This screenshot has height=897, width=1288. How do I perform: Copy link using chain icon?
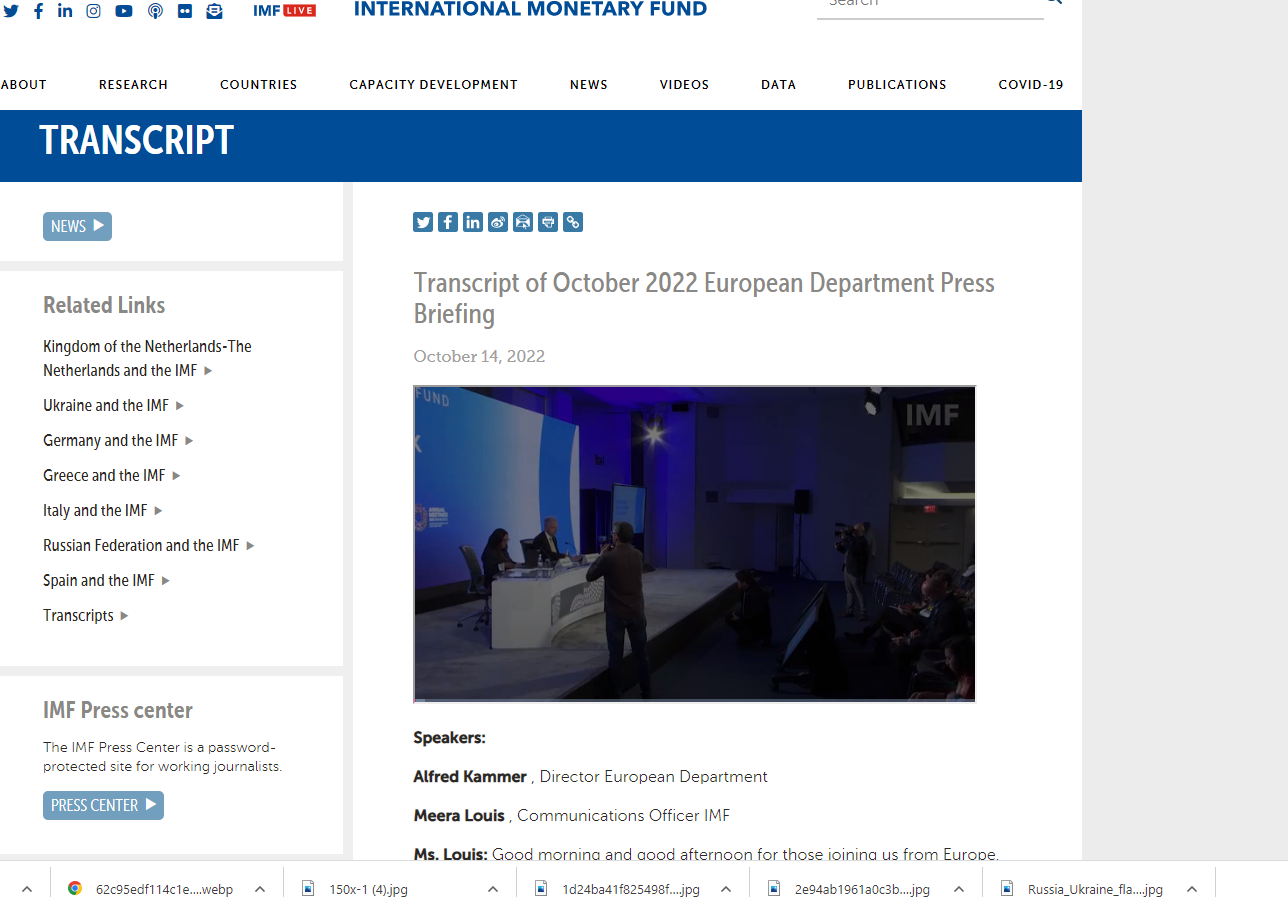coord(573,222)
